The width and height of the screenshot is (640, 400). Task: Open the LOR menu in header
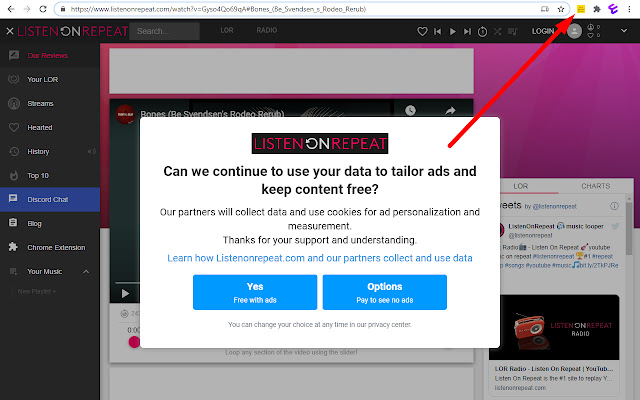pos(227,30)
